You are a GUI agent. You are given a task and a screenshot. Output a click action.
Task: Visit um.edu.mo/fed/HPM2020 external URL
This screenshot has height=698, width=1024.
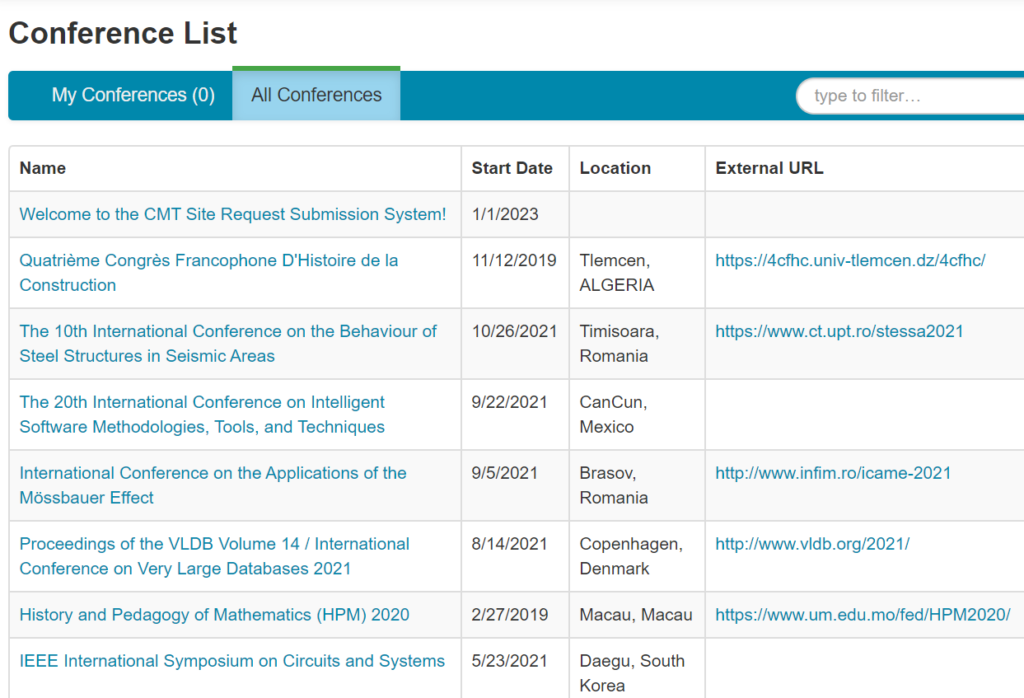pyautogui.click(x=863, y=614)
